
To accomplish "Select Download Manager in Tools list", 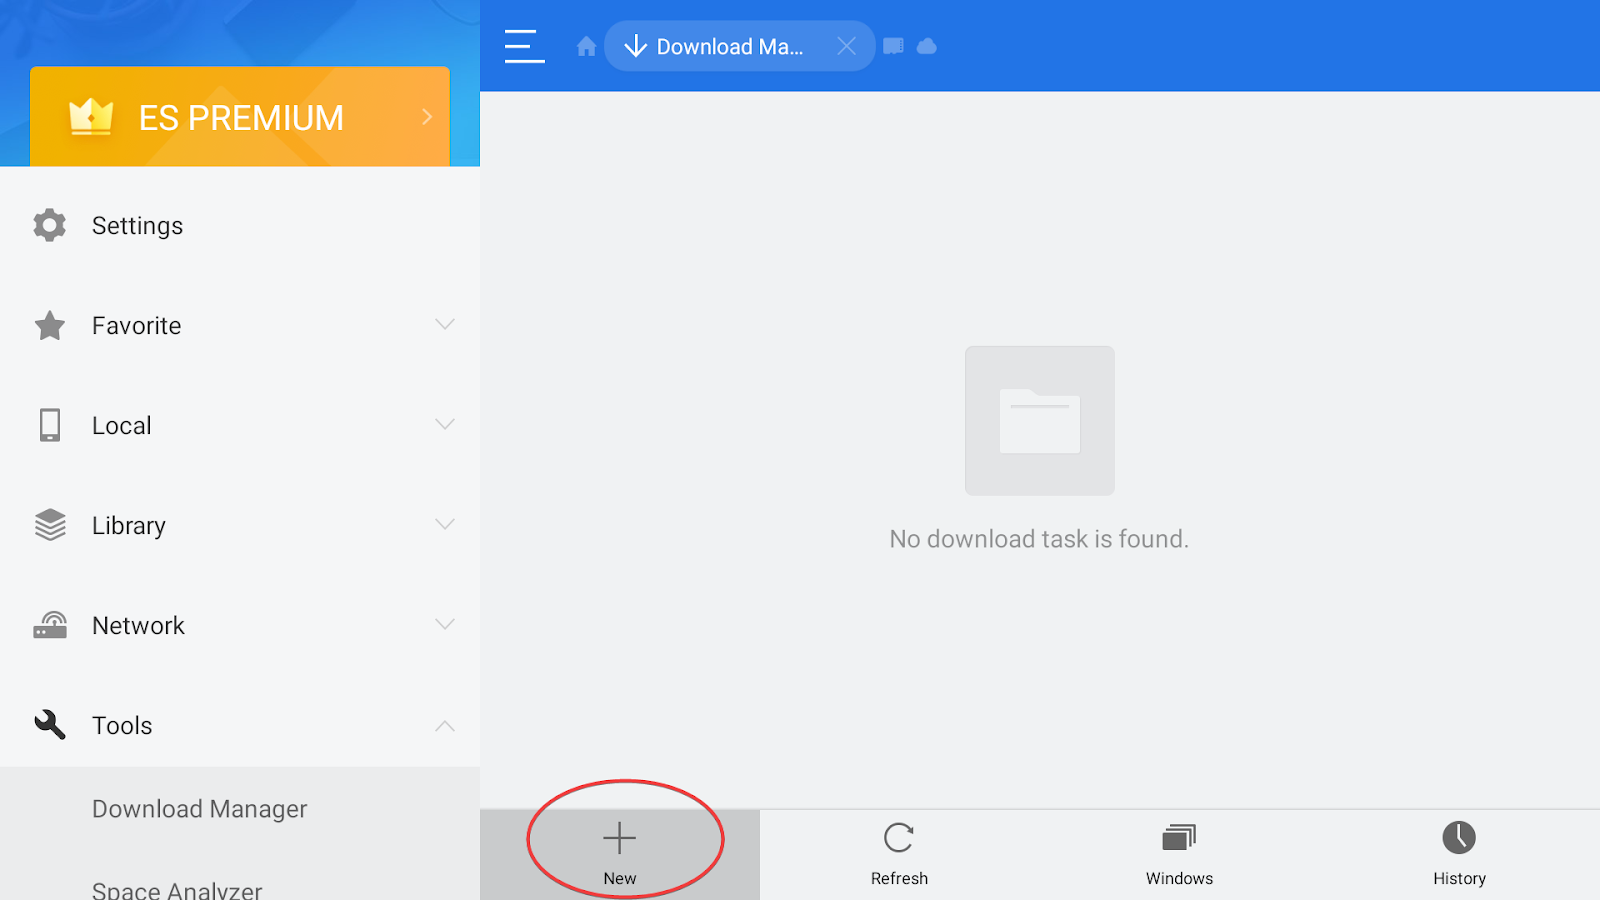I will tap(240, 809).
